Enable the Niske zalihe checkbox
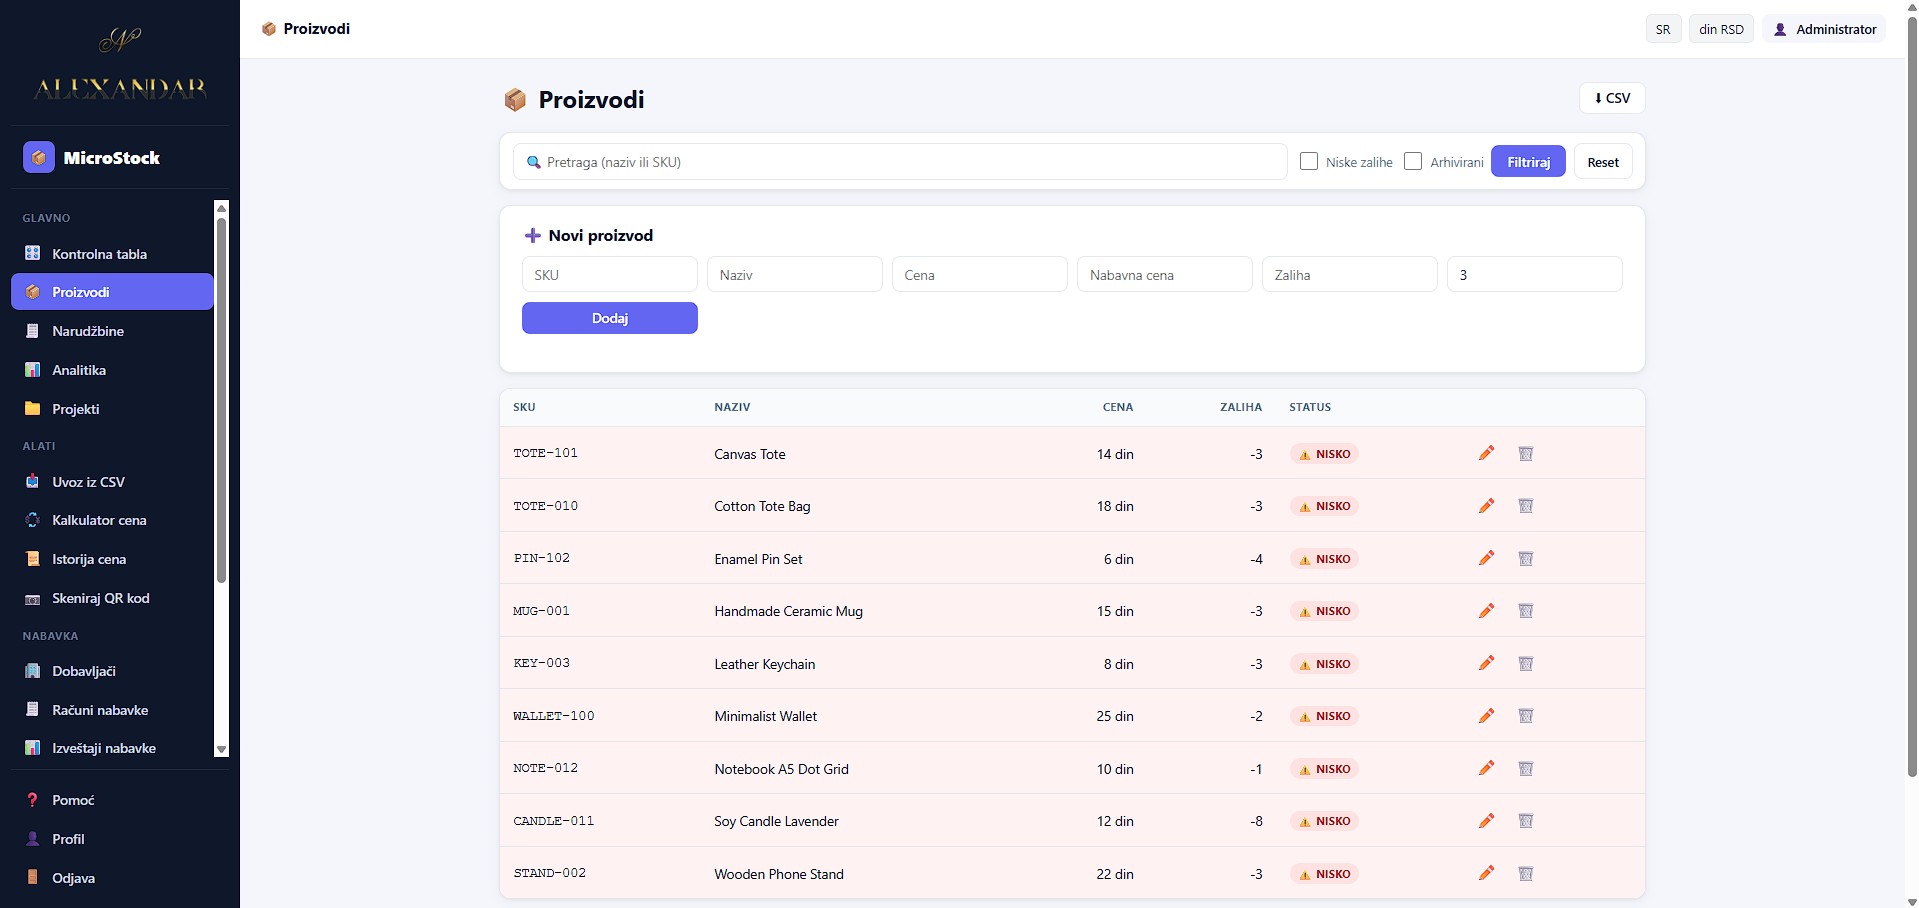The image size is (1919, 908). coord(1308,161)
